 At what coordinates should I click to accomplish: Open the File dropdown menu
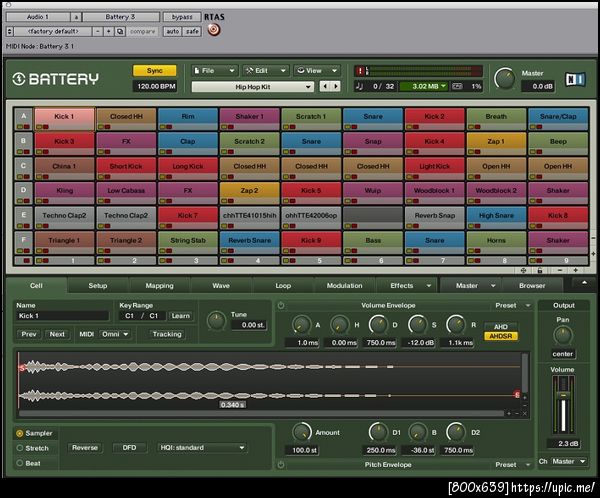point(214,71)
